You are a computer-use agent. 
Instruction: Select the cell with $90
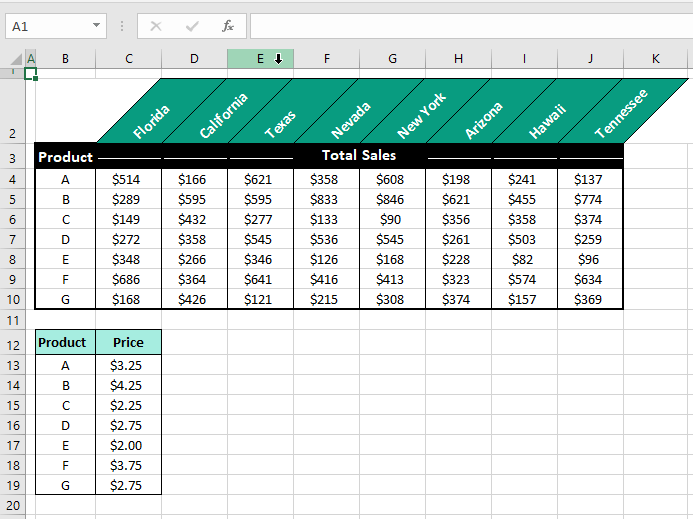(392, 219)
